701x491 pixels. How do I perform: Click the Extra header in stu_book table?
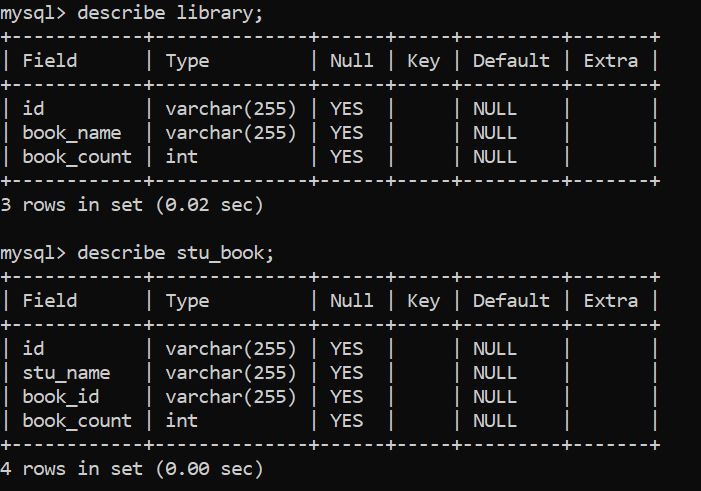(x=611, y=301)
